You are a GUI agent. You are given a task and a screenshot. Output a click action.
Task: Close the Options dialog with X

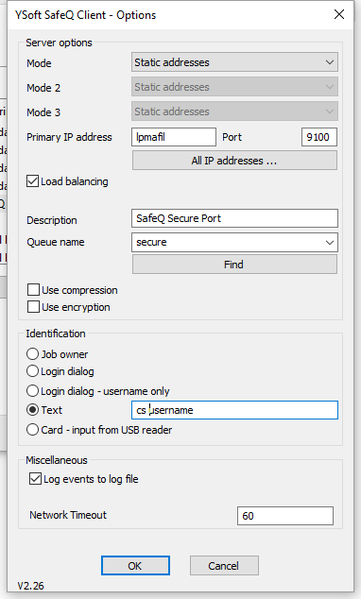tap(339, 15)
